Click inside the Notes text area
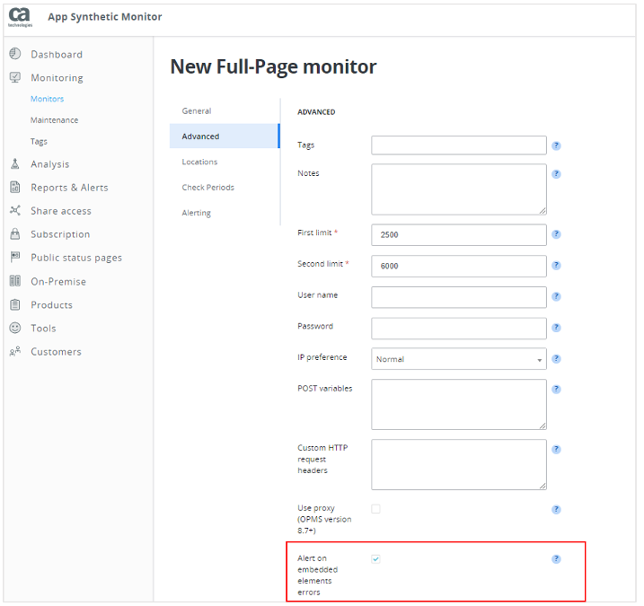This screenshot has width=644, height=606. click(459, 189)
